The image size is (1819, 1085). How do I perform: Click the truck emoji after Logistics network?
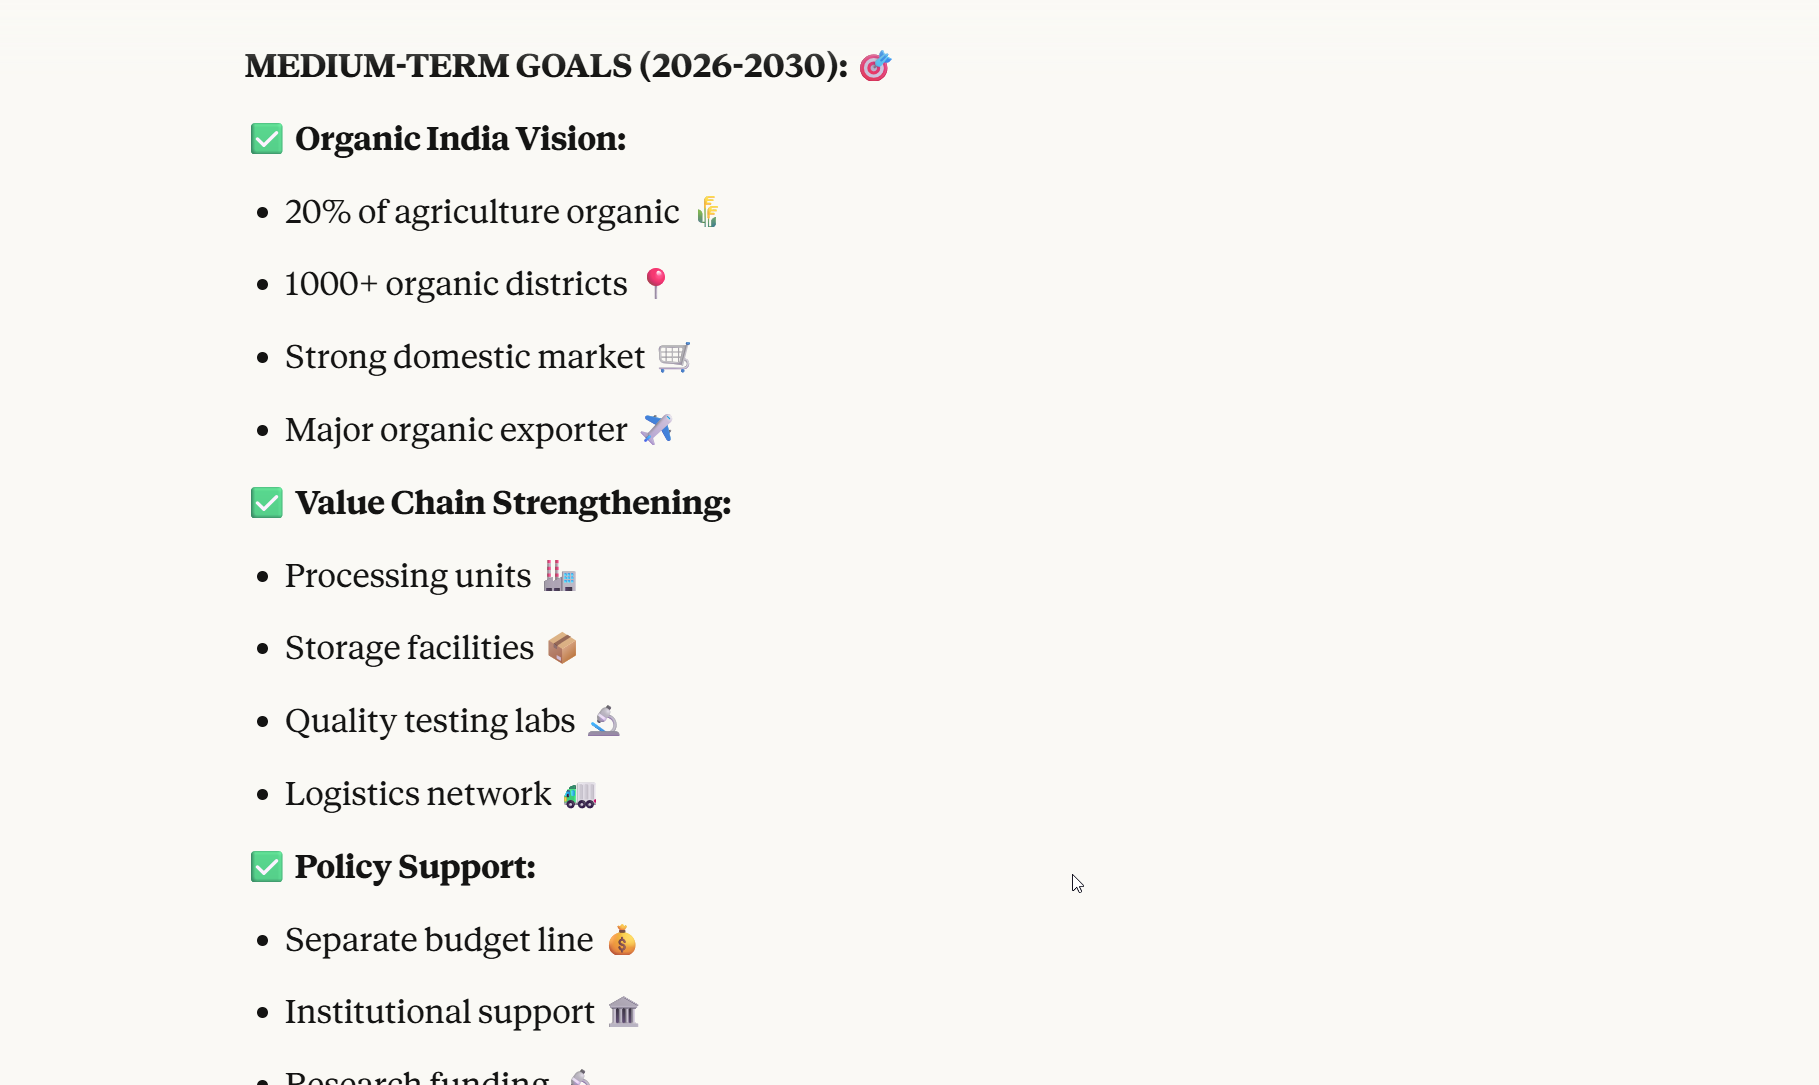pos(580,794)
